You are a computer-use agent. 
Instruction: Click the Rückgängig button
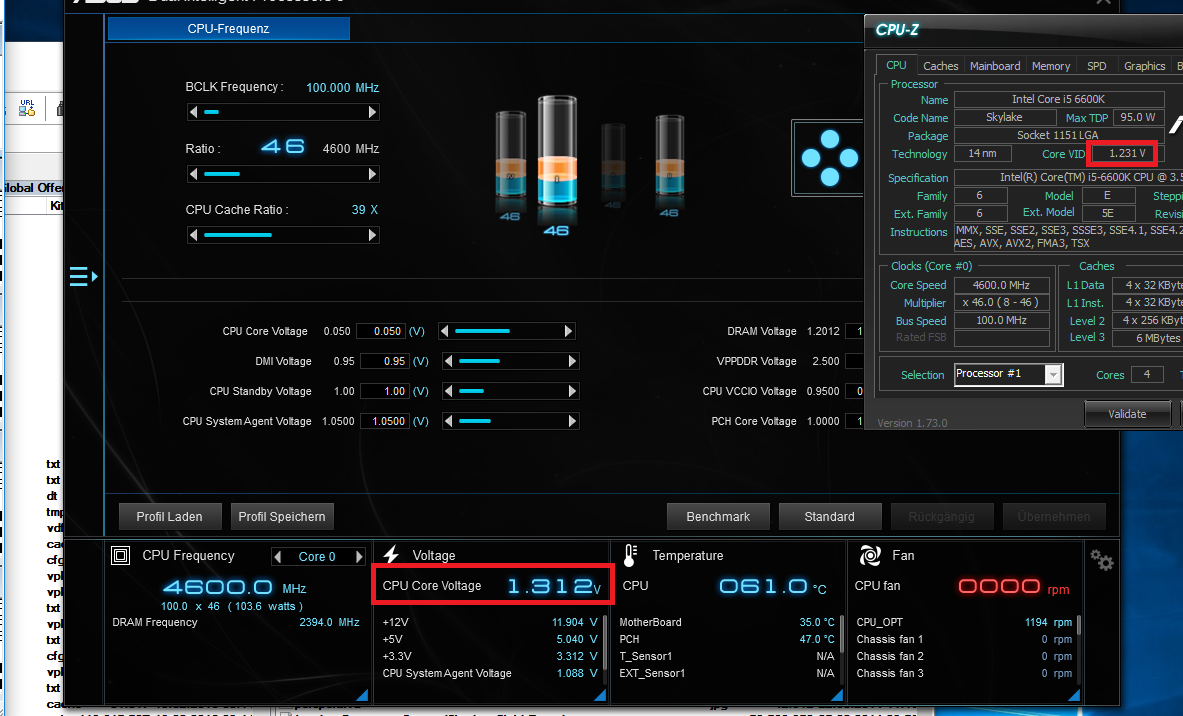coord(942,517)
